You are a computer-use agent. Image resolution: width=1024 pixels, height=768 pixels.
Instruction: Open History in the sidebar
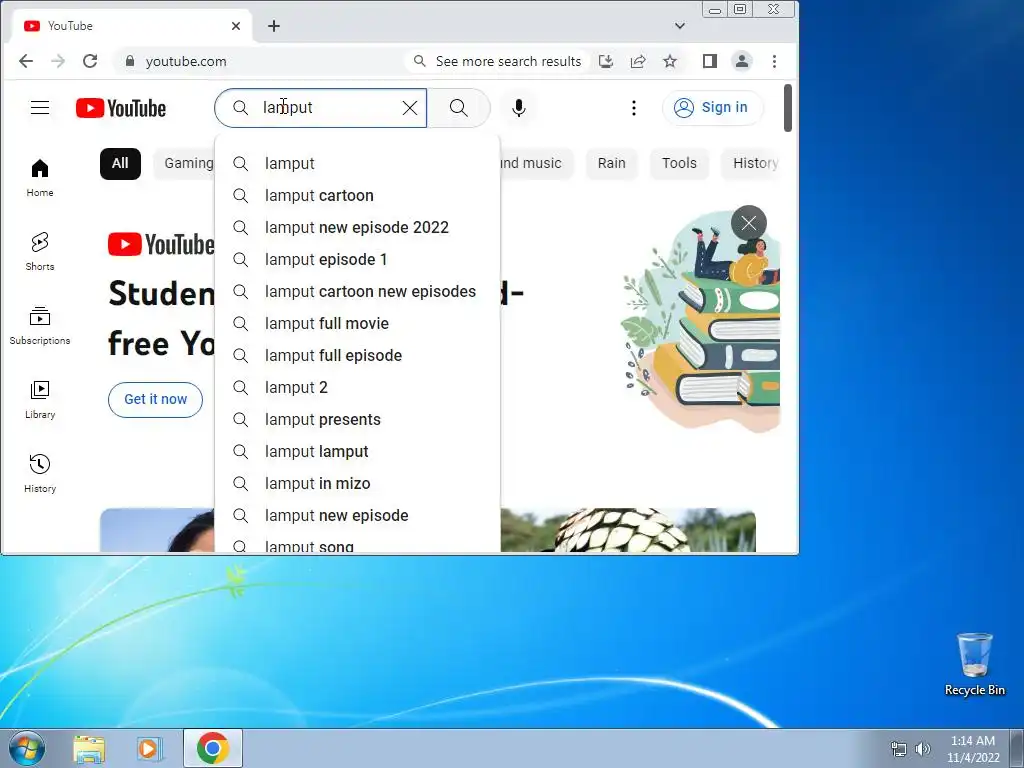40,473
